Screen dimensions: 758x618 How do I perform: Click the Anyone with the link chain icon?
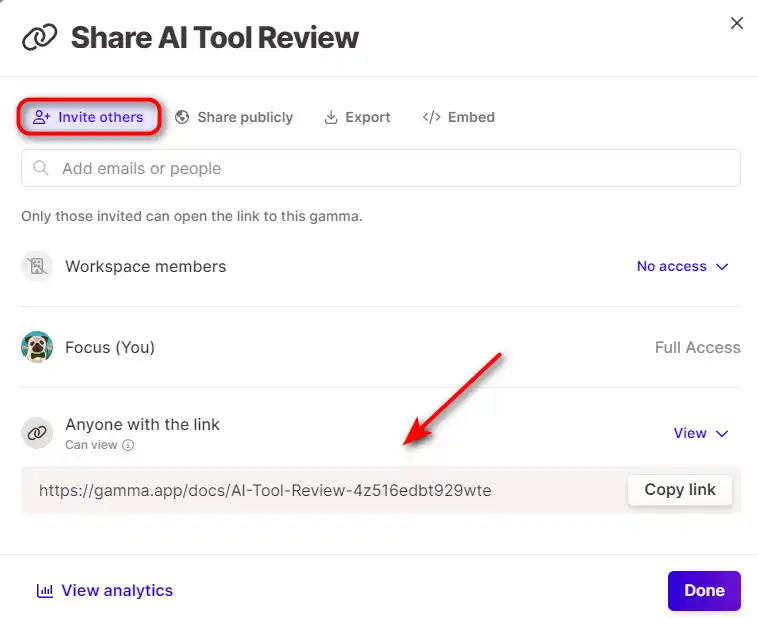coord(37,433)
